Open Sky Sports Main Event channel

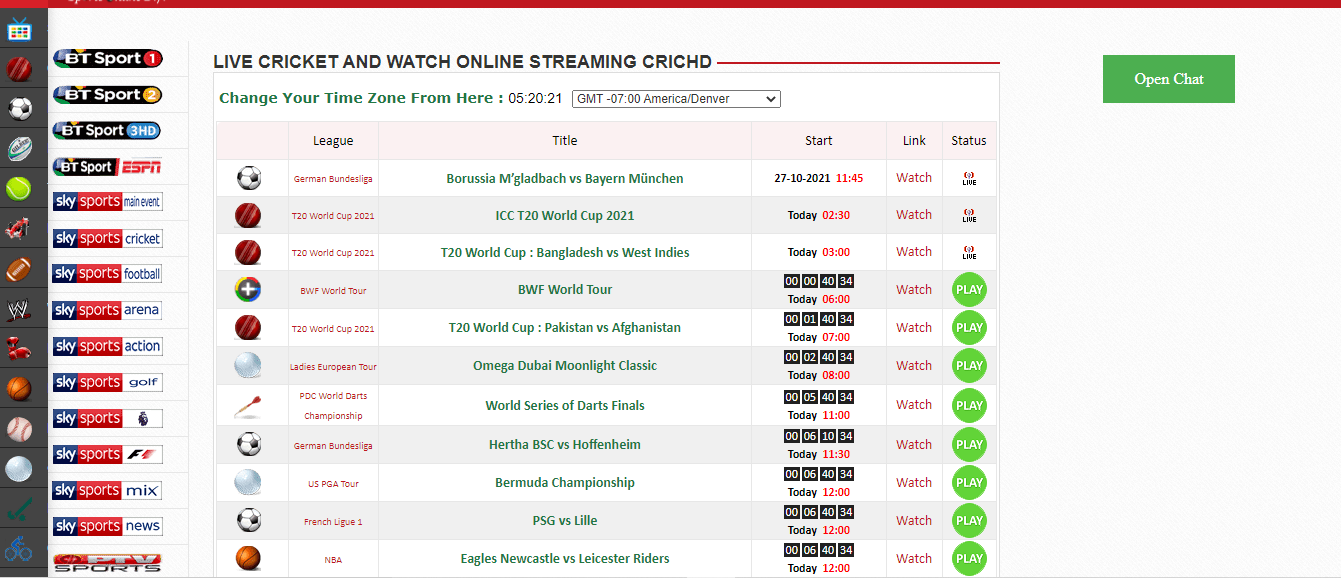107,202
